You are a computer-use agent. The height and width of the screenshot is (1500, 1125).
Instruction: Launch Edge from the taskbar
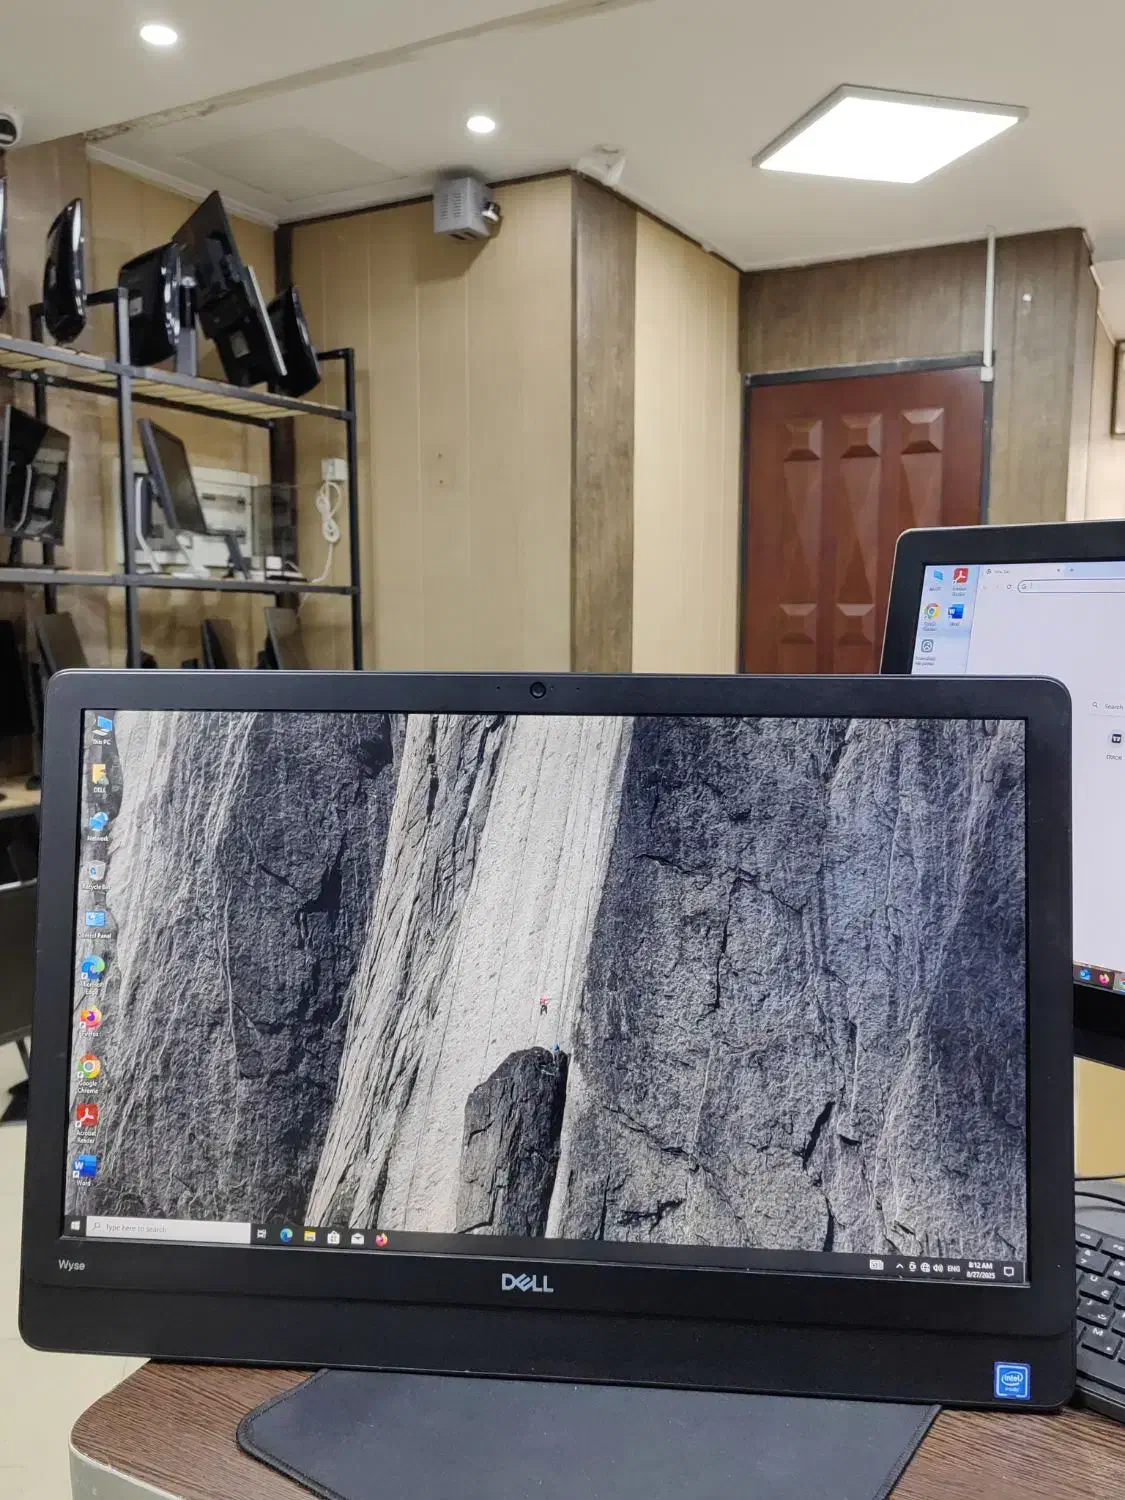pos(286,1235)
